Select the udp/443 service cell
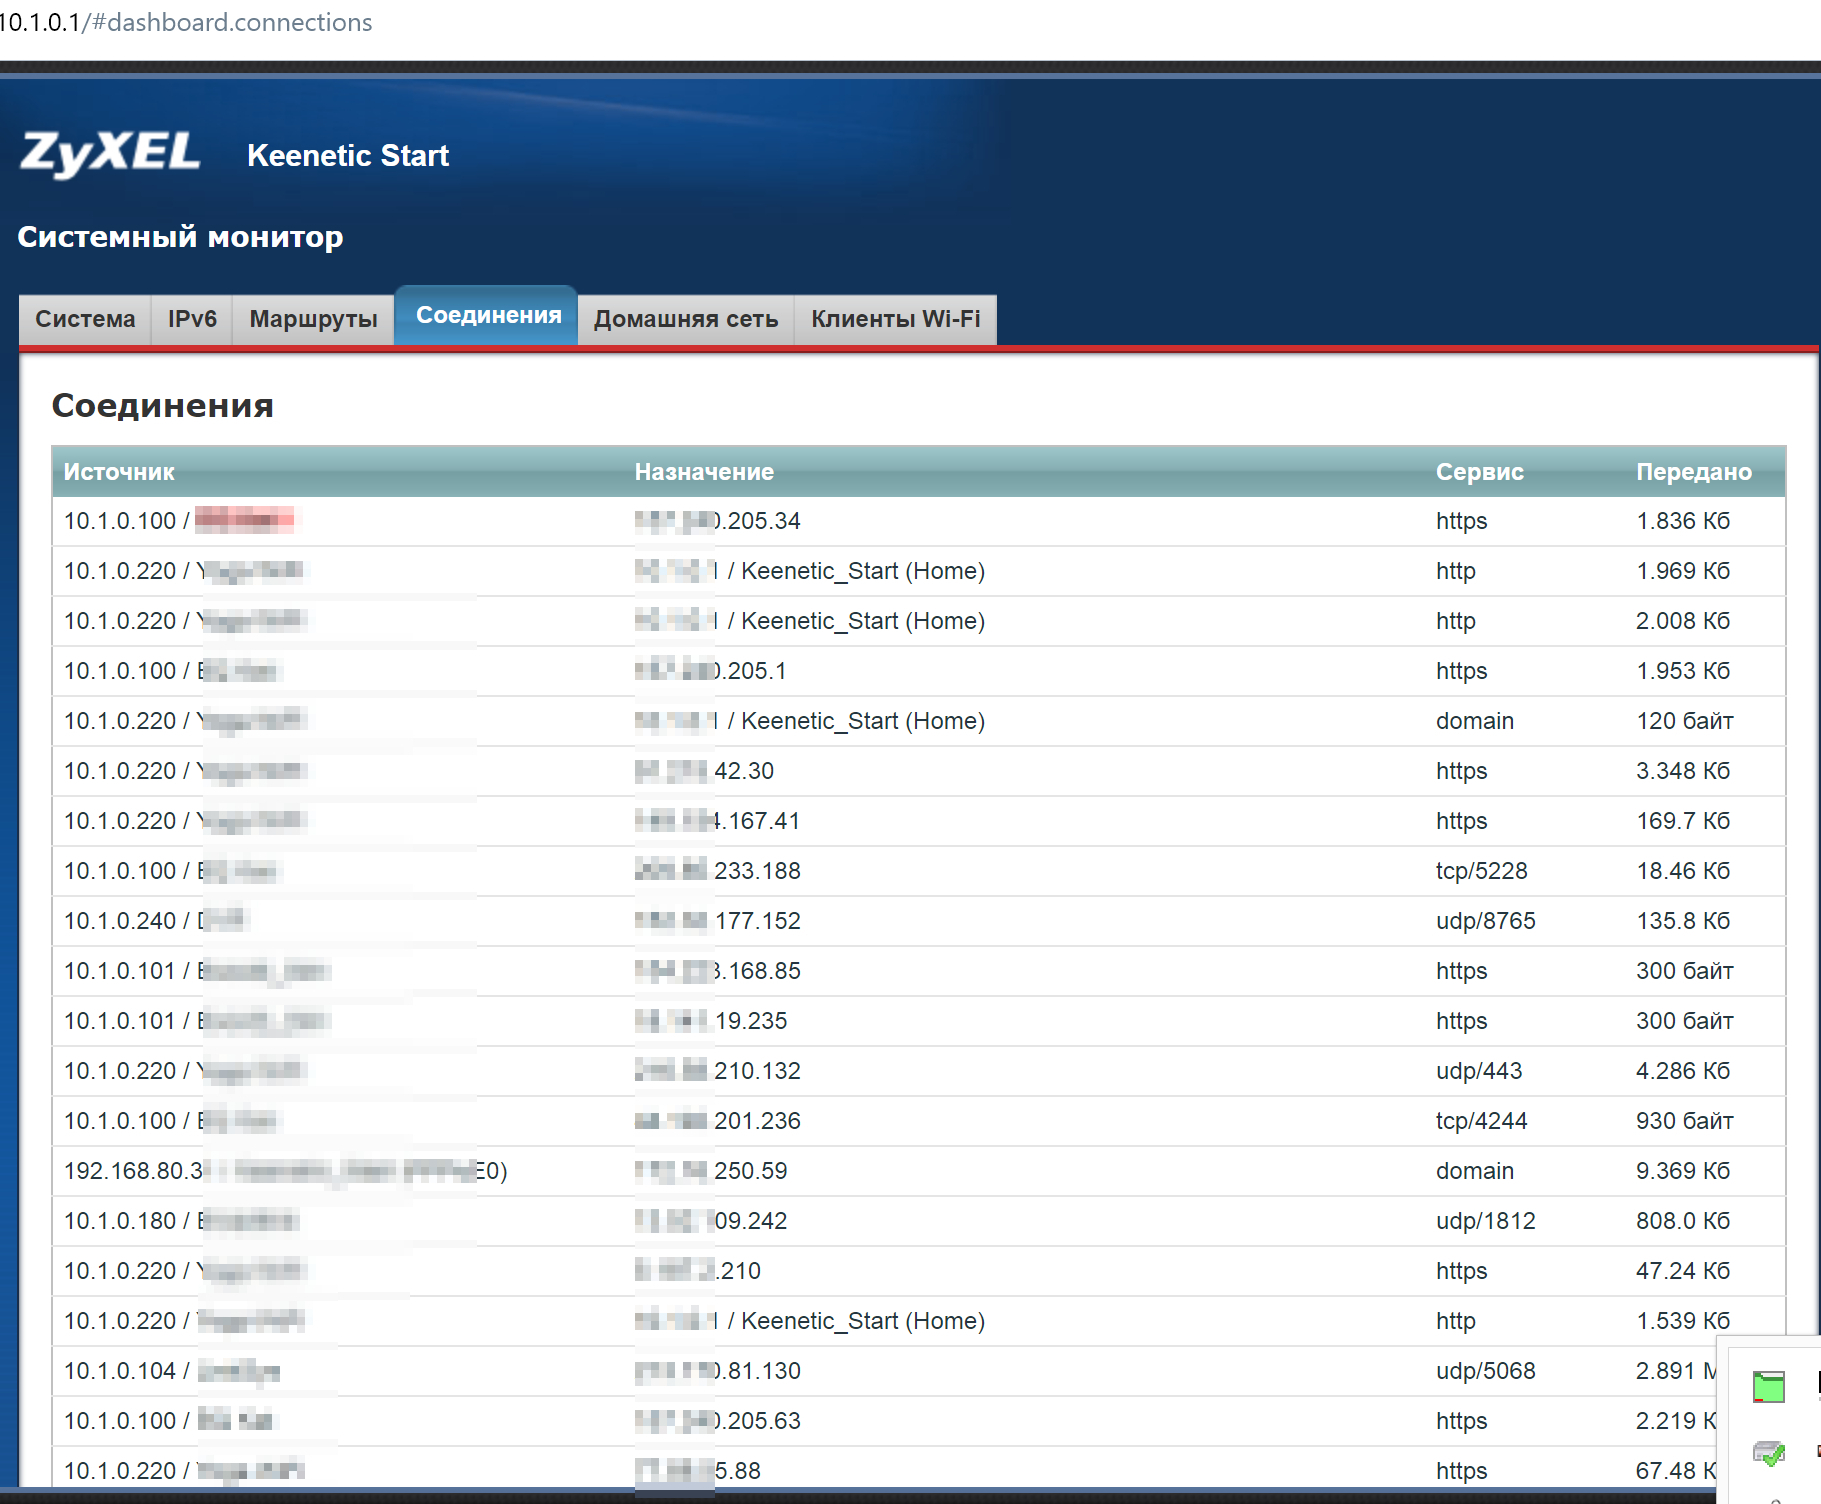Image resolution: width=1821 pixels, height=1504 pixels. (x=1479, y=1071)
